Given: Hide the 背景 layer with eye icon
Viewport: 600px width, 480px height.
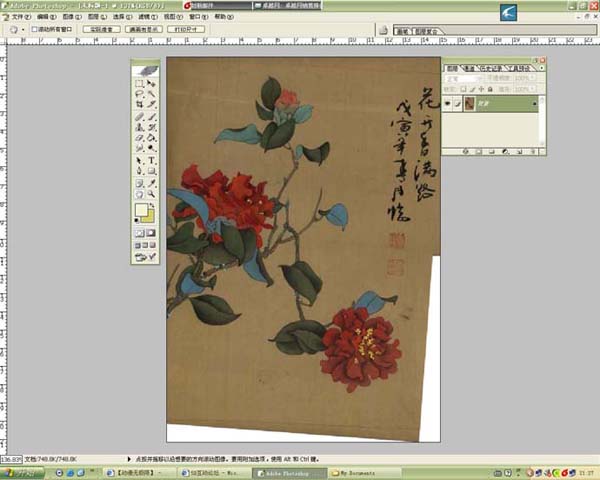Looking at the screenshot, I should (x=447, y=103).
